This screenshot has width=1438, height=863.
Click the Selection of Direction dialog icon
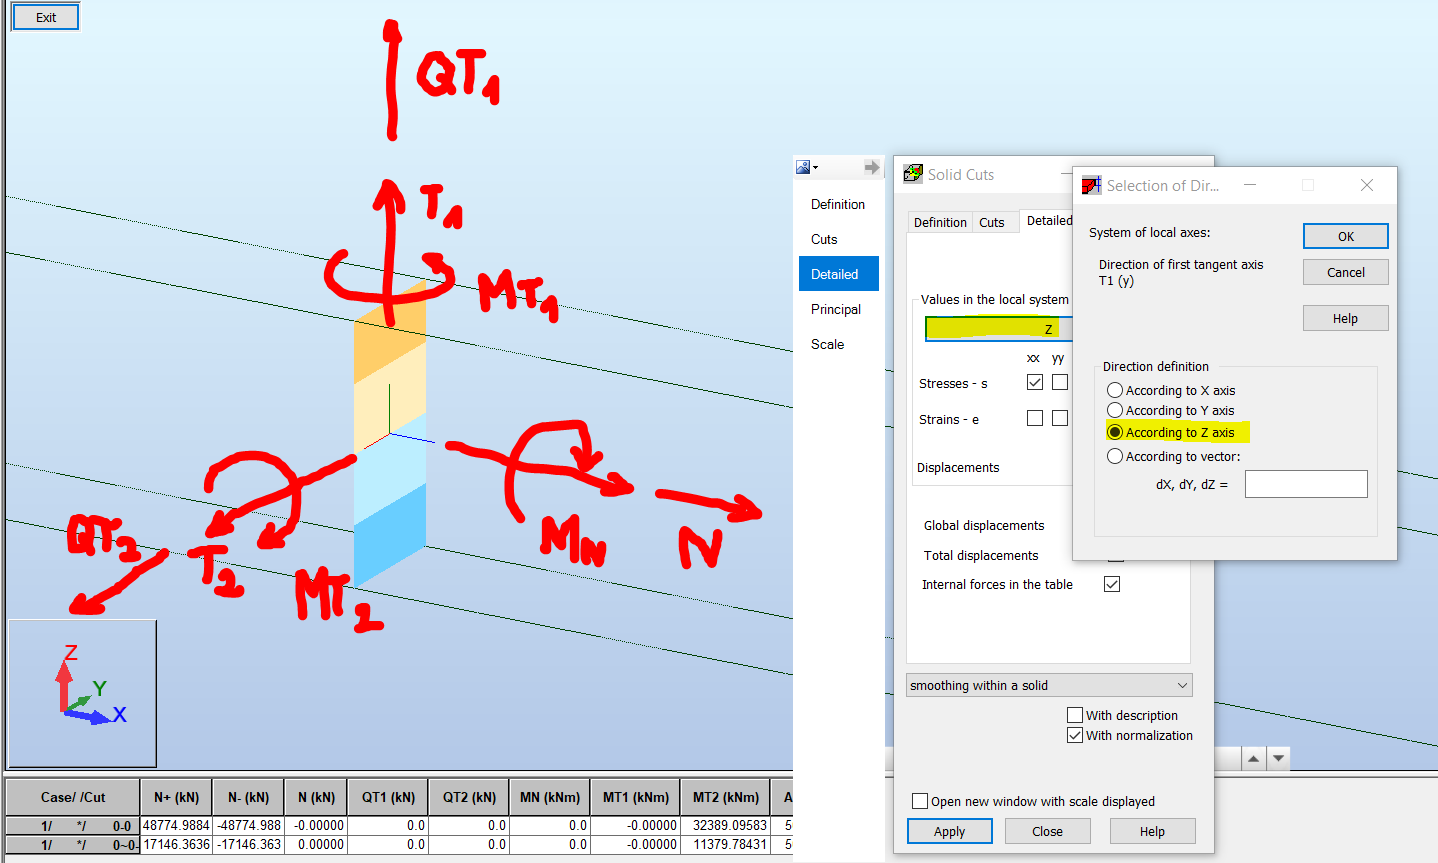[x=1090, y=185]
